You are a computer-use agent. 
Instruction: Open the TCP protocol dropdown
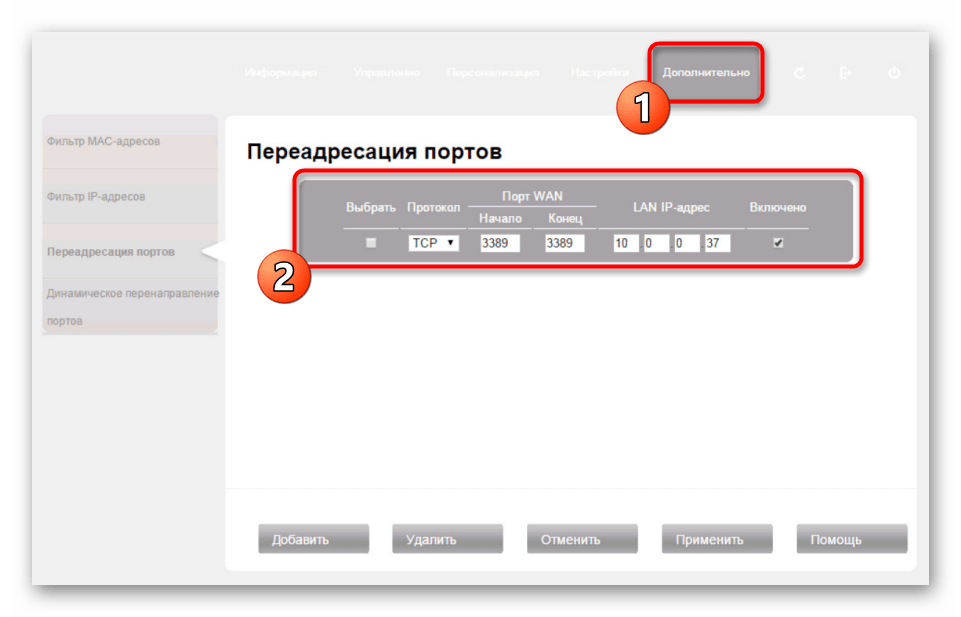coord(433,243)
